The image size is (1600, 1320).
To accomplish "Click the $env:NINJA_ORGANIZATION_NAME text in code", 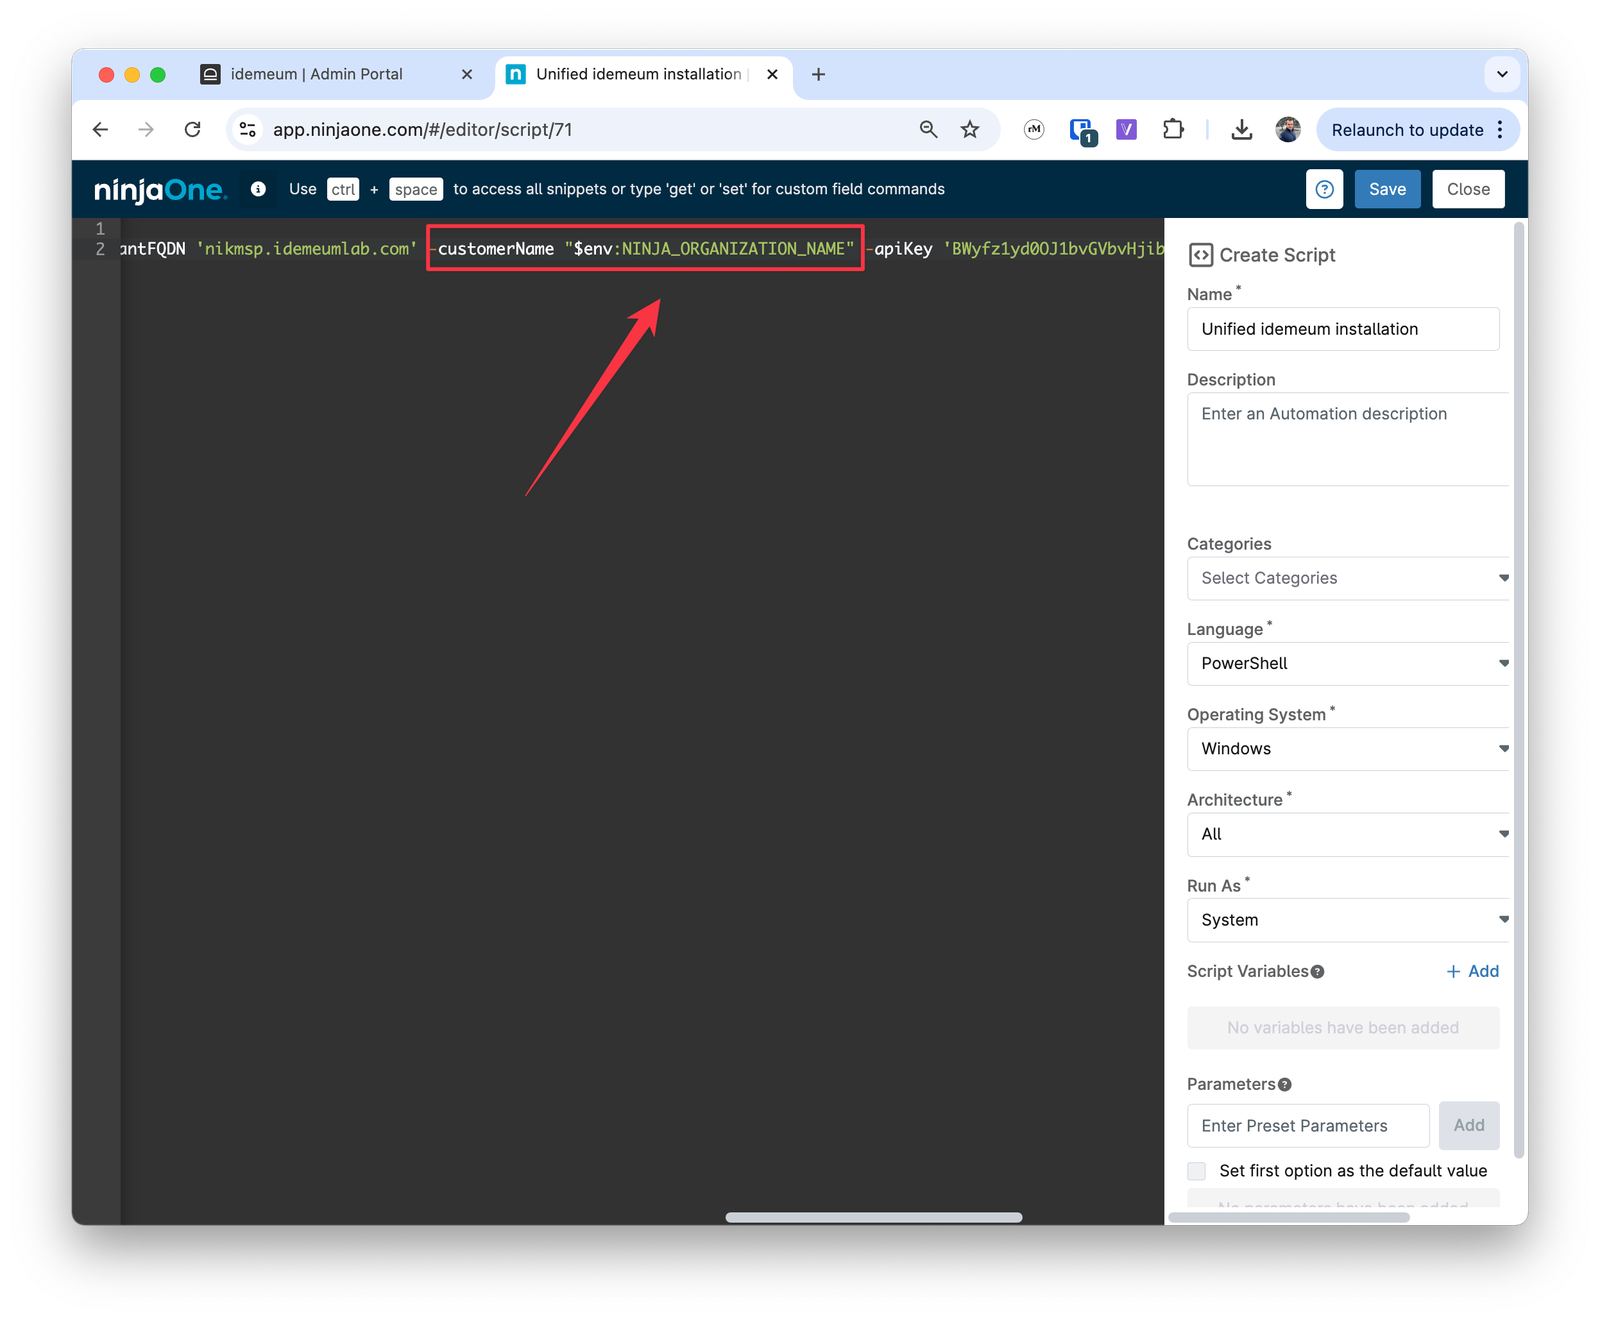I will (x=709, y=249).
